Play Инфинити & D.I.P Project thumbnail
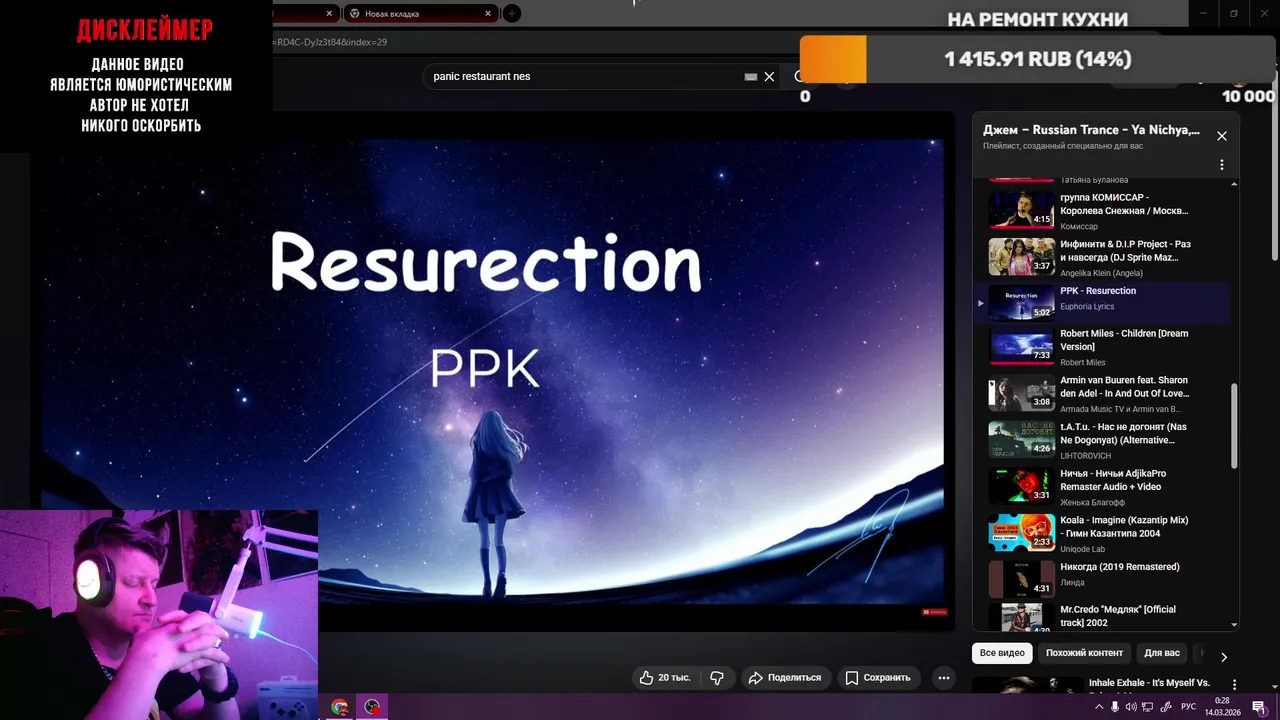 pos(1021,256)
